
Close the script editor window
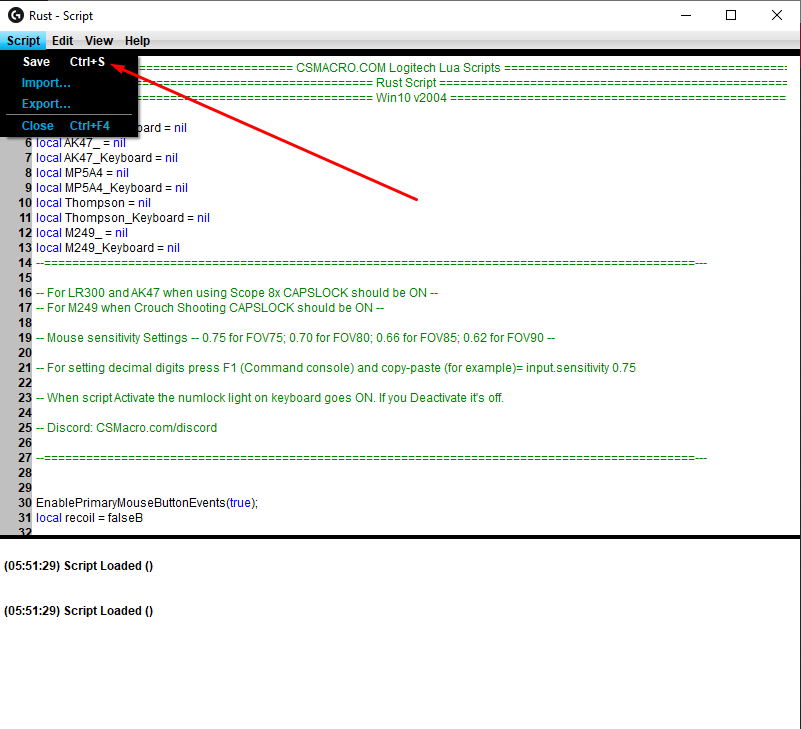777,15
